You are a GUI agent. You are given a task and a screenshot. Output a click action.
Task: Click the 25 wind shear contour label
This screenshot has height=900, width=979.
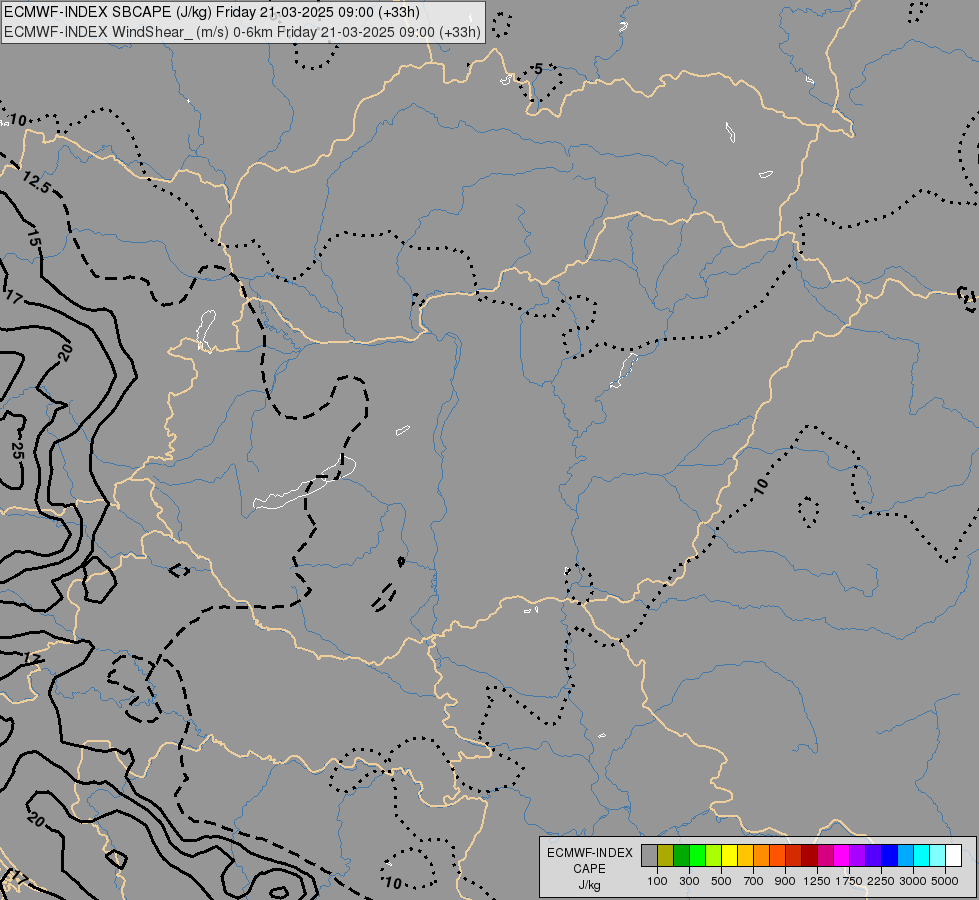point(17,451)
